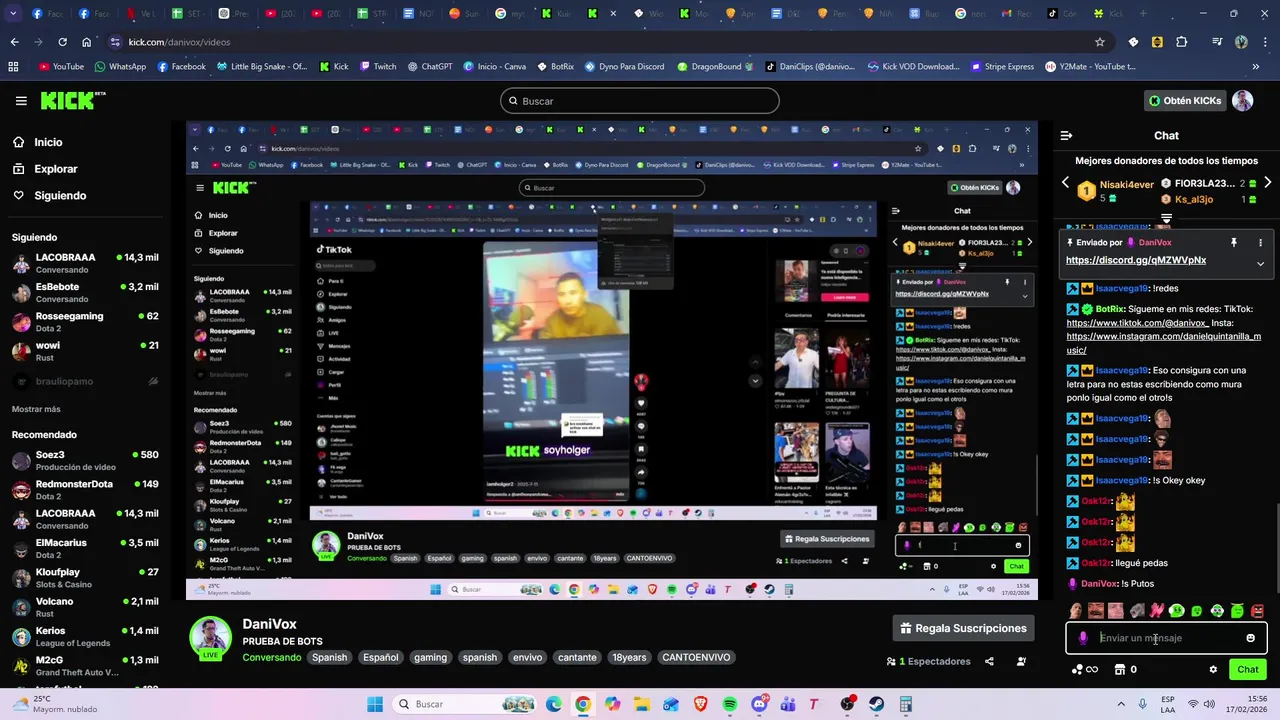Go to browser home page

click(x=87, y=42)
